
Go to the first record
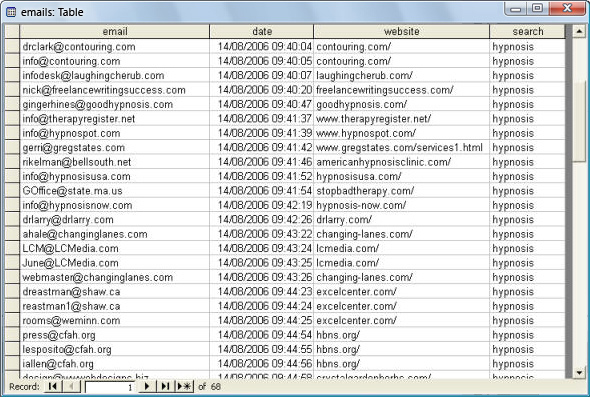click(53, 386)
